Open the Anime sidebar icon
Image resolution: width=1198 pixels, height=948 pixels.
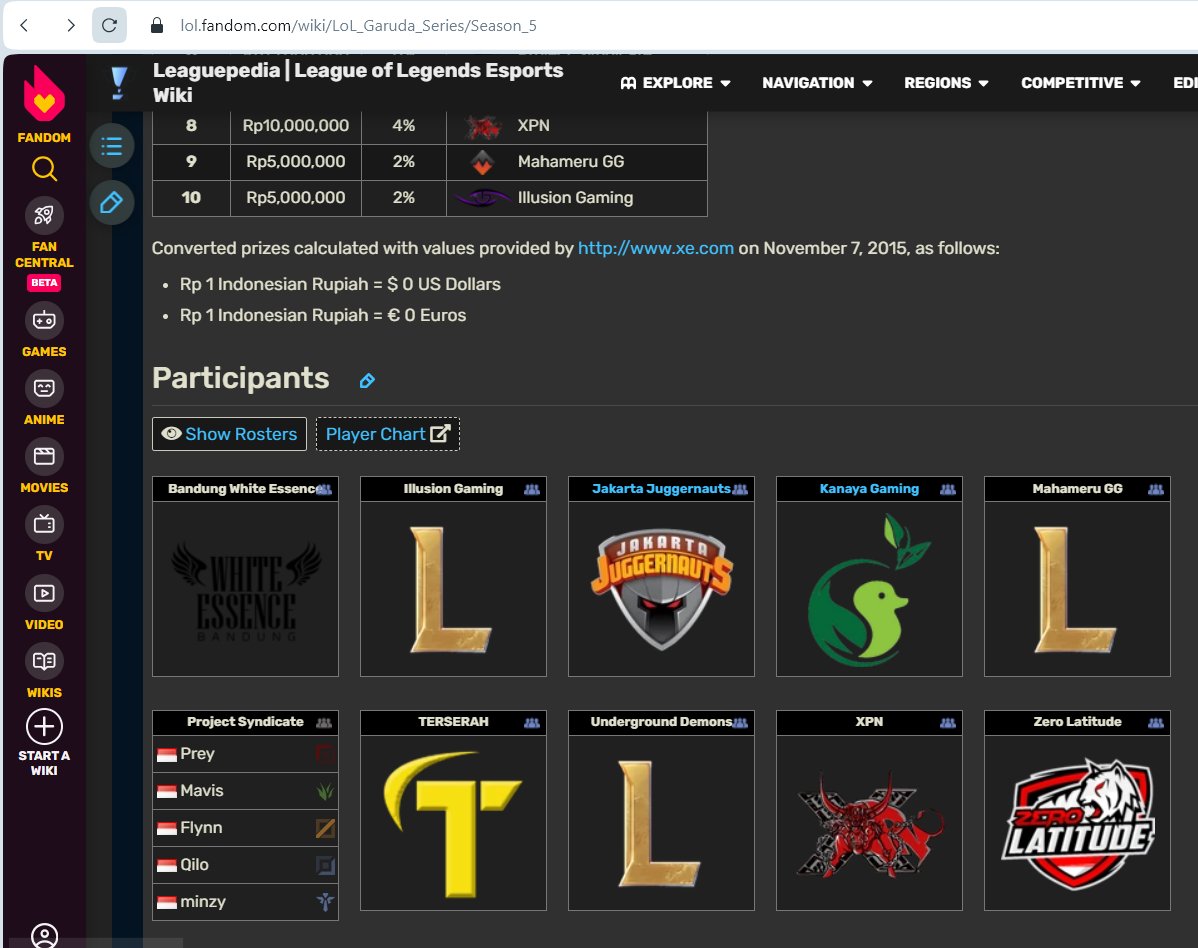coord(44,388)
